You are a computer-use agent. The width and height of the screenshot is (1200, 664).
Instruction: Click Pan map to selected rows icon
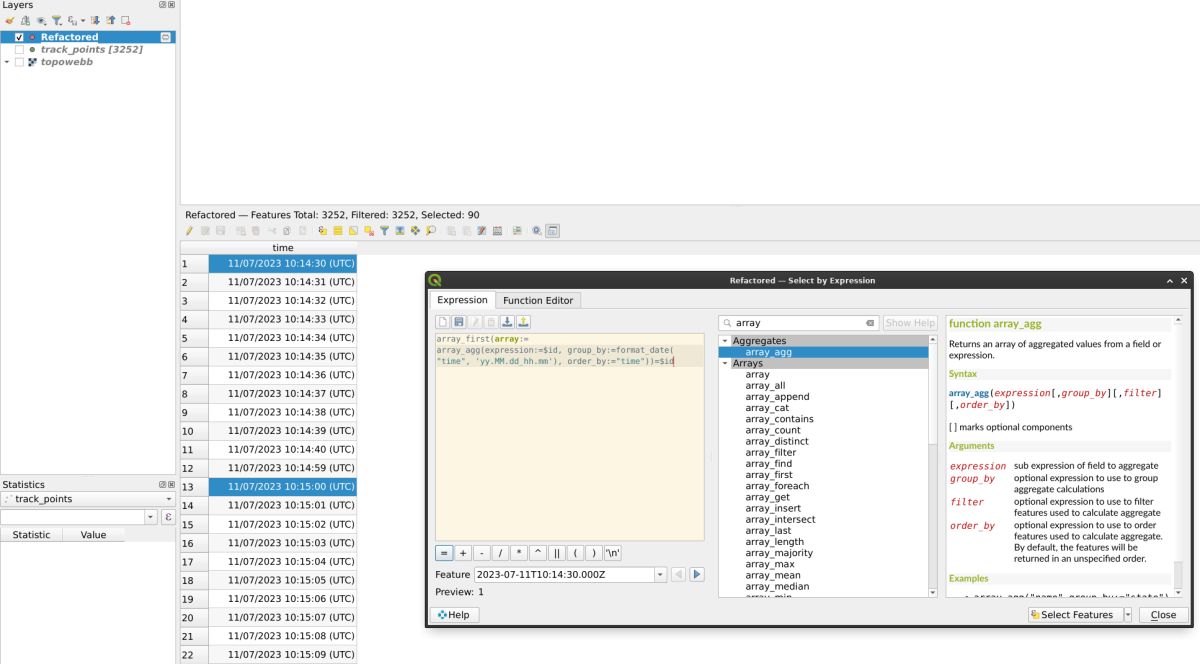[x=415, y=230]
